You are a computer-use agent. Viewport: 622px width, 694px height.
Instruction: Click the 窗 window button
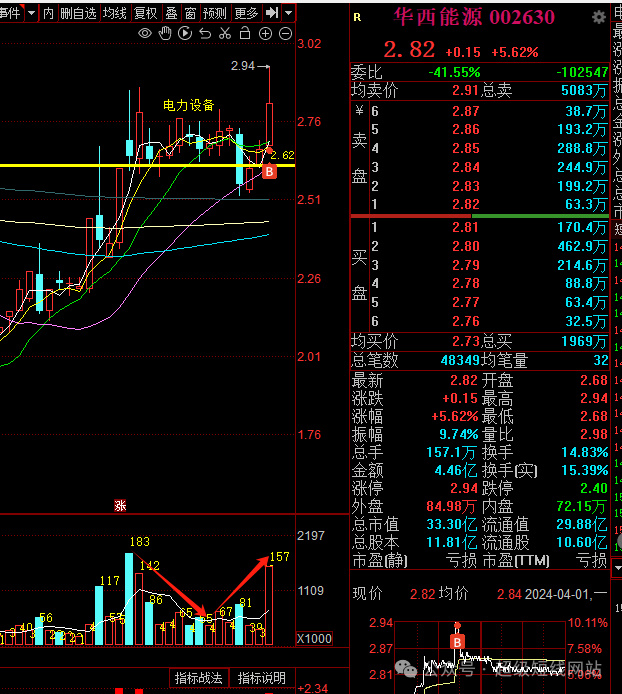click(190, 13)
